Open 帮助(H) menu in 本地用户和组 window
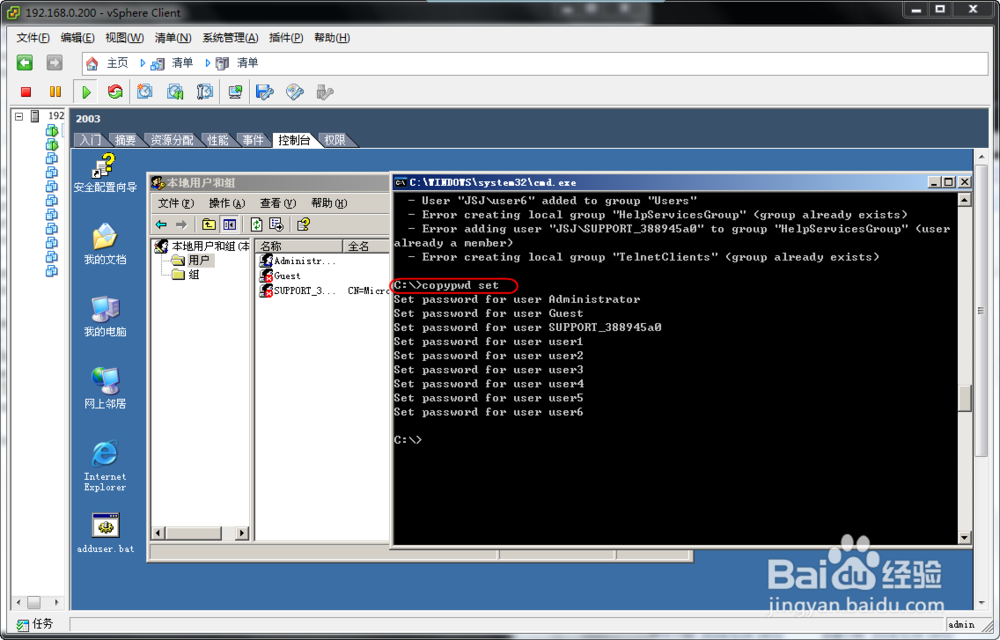Image resolution: width=1000 pixels, height=640 pixels. (329, 203)
